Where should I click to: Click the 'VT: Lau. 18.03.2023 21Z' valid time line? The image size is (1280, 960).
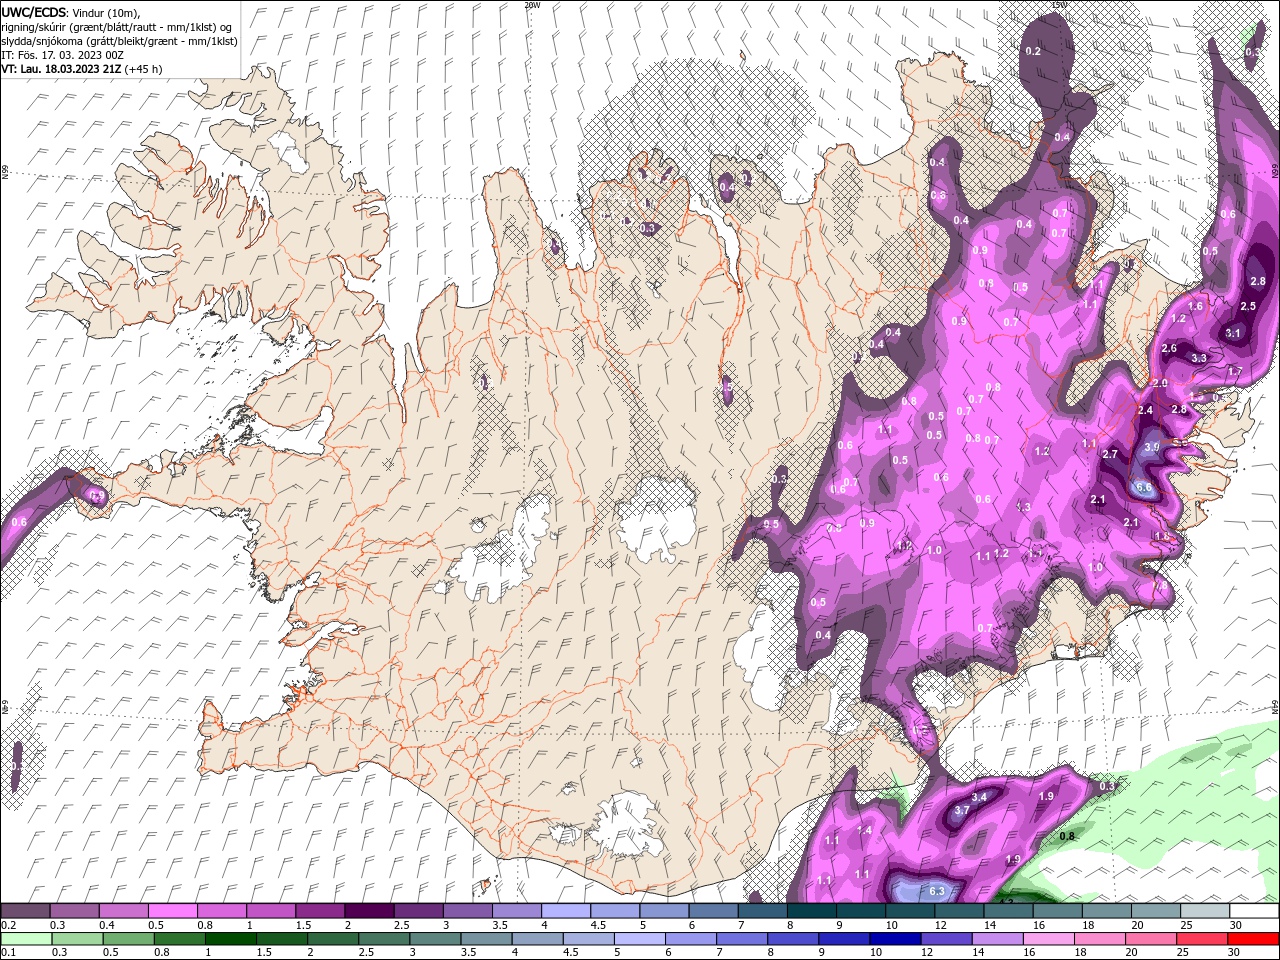tap(61, 69)
